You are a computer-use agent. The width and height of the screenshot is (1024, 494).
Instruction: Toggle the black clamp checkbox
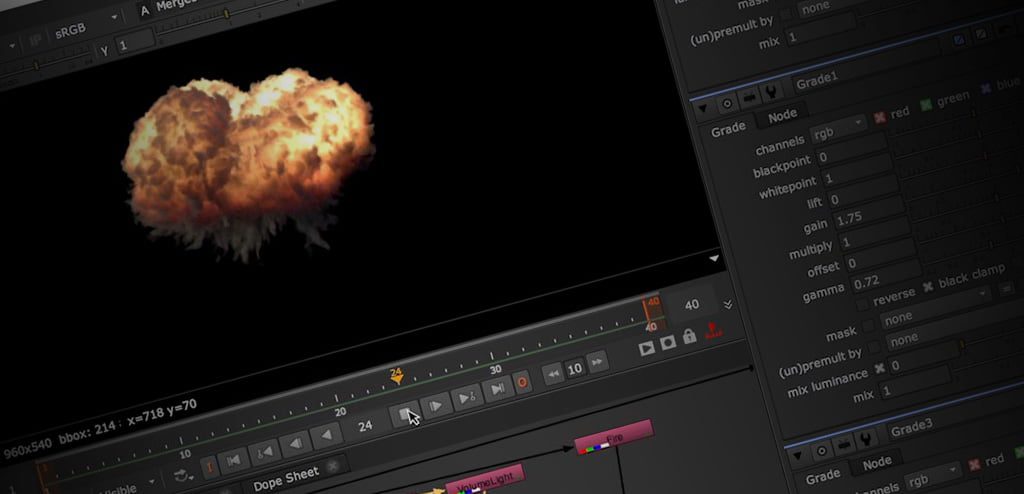tap(928, 286)
